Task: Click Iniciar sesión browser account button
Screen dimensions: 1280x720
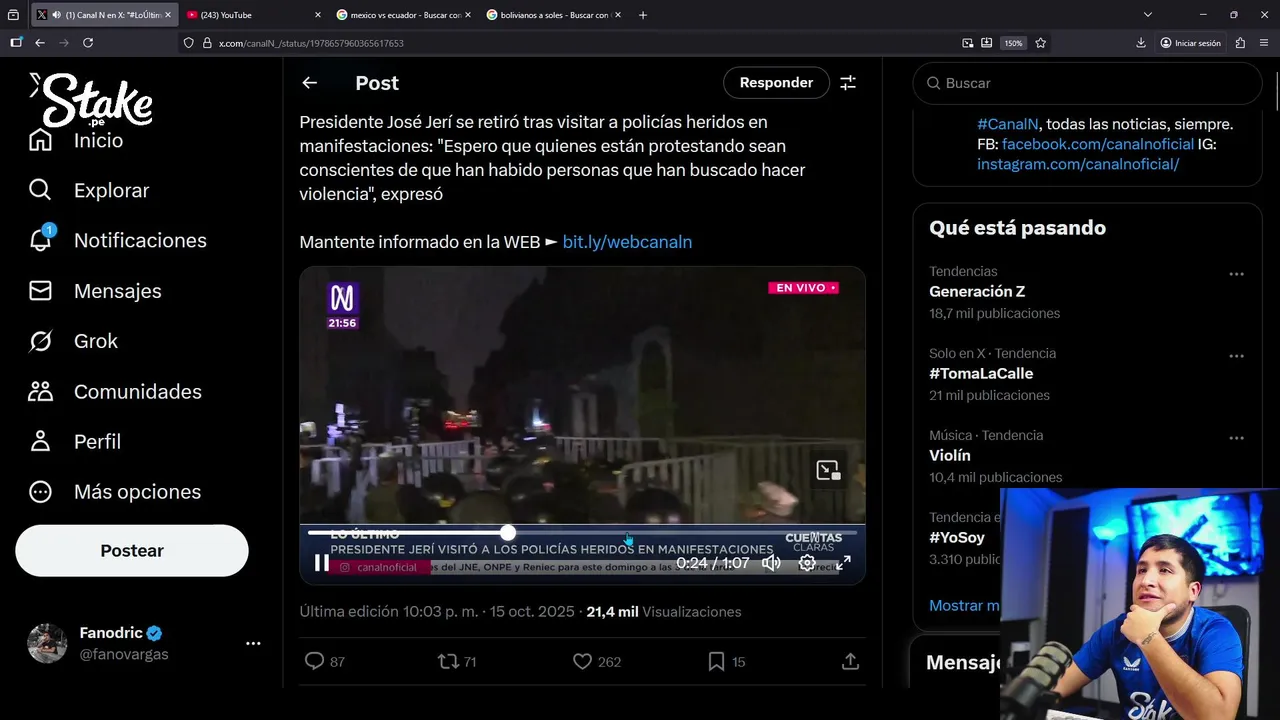Action: click(1191, 43)
